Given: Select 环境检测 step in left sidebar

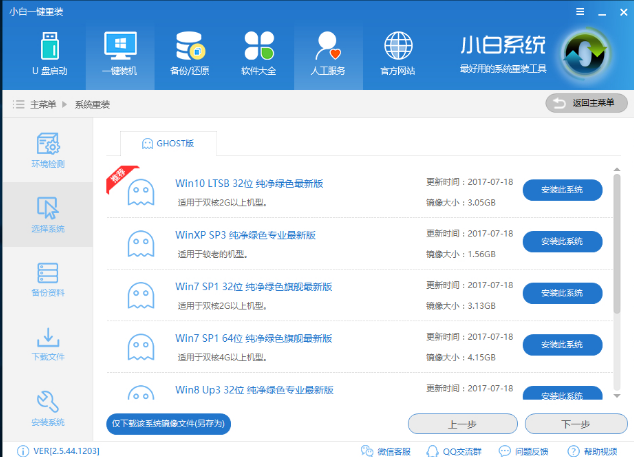Looking at the screenshot, I should click(47, 150).
